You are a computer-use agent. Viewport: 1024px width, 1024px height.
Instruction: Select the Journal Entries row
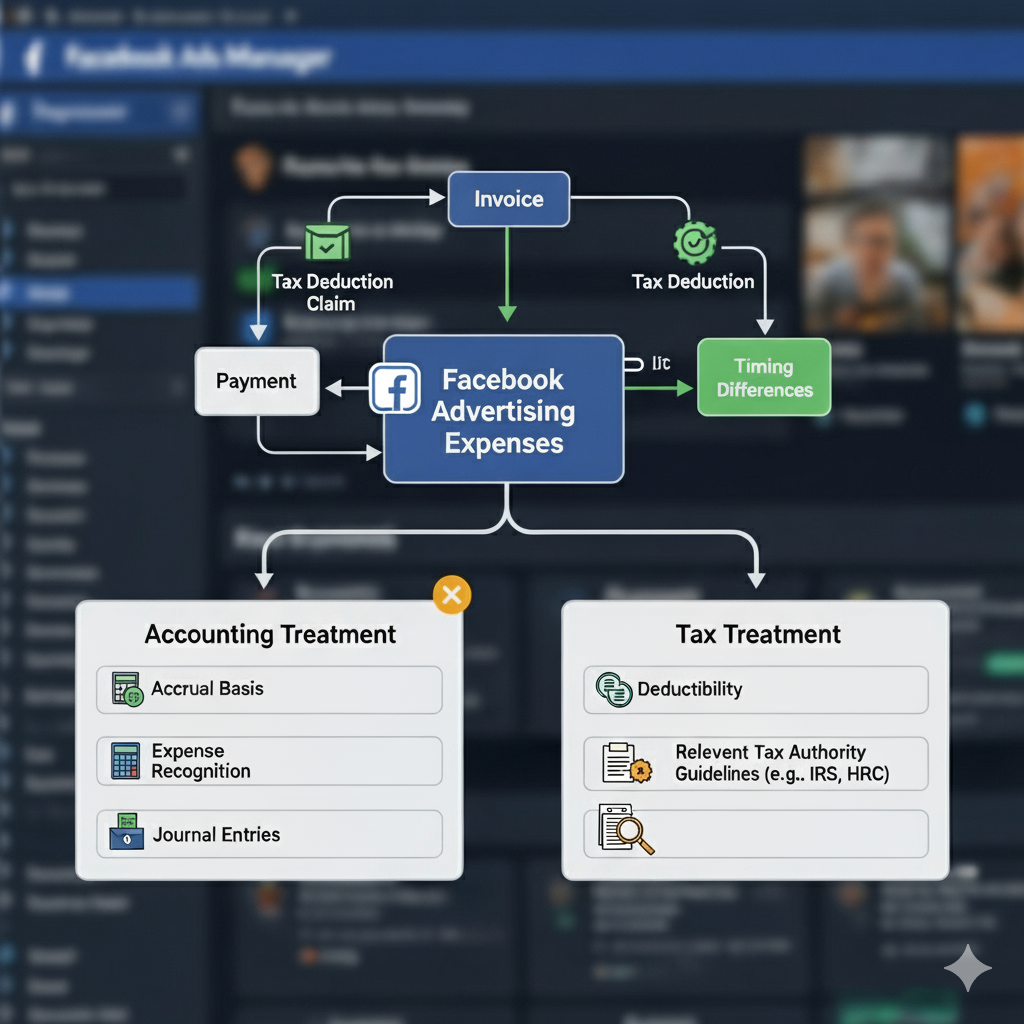pyautogui.click(x=269, y=834)
